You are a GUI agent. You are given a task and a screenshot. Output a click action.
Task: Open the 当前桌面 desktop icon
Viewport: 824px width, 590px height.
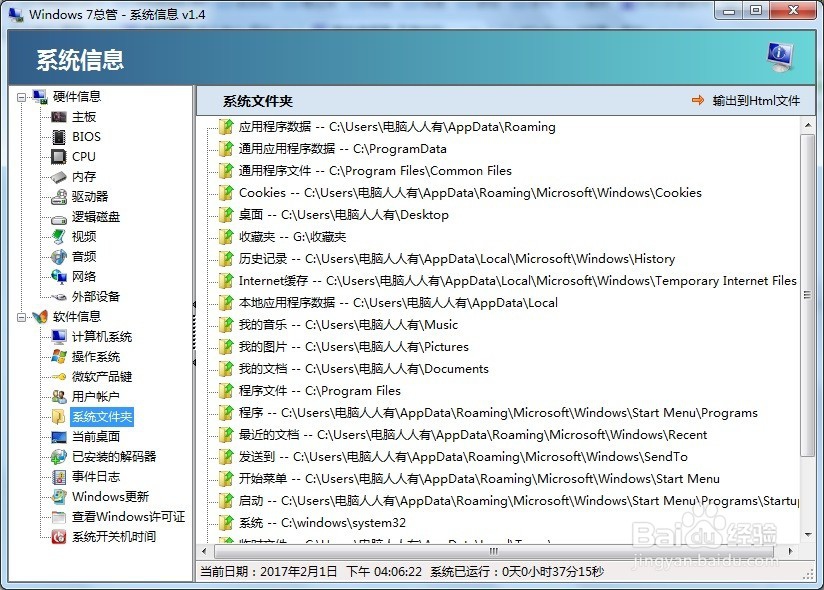[x=59, y=437]
